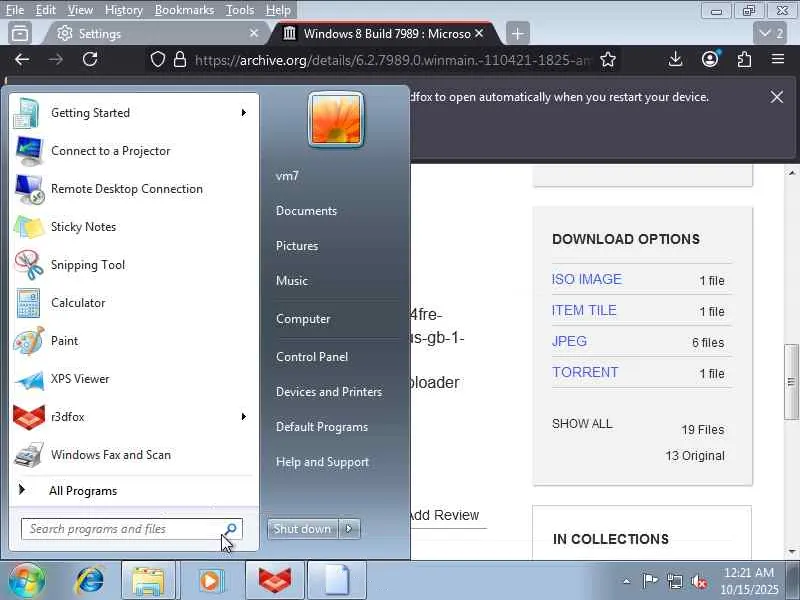Open the History menu
800x600 pixels.
pyautogui.click(x=123, y=10)
